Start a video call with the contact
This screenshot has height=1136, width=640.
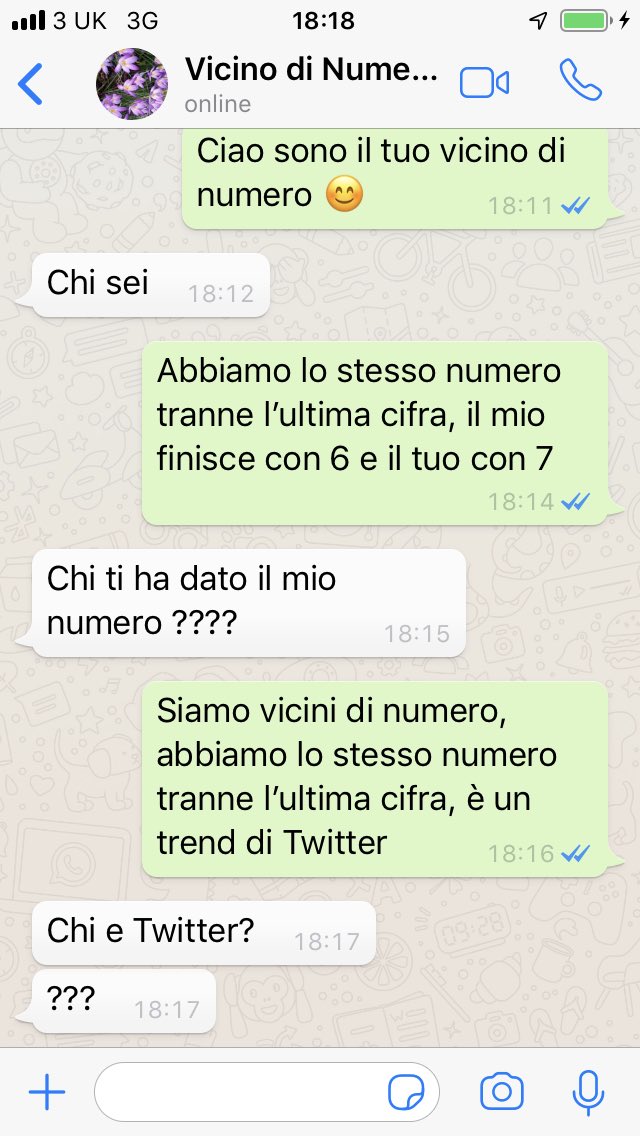pos(484,83)
